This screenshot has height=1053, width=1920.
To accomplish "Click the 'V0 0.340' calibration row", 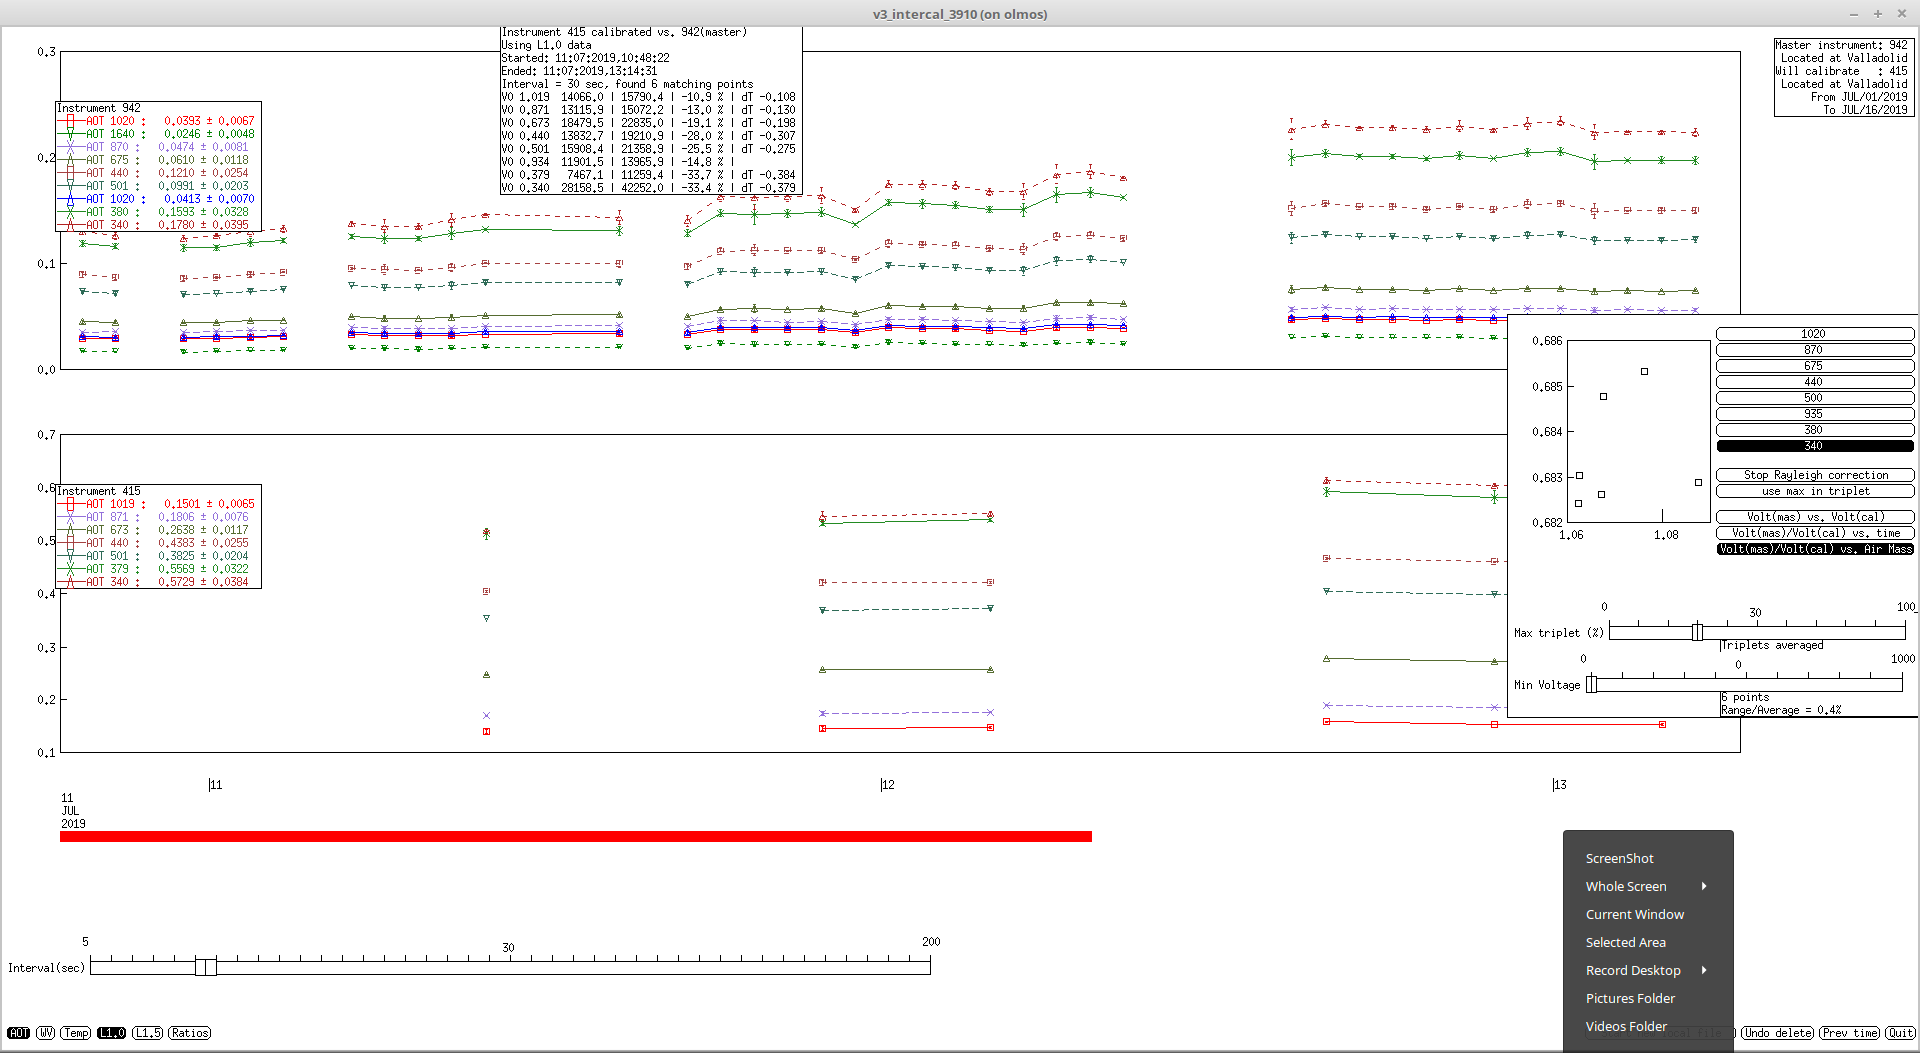I will (x=648, y=188).
